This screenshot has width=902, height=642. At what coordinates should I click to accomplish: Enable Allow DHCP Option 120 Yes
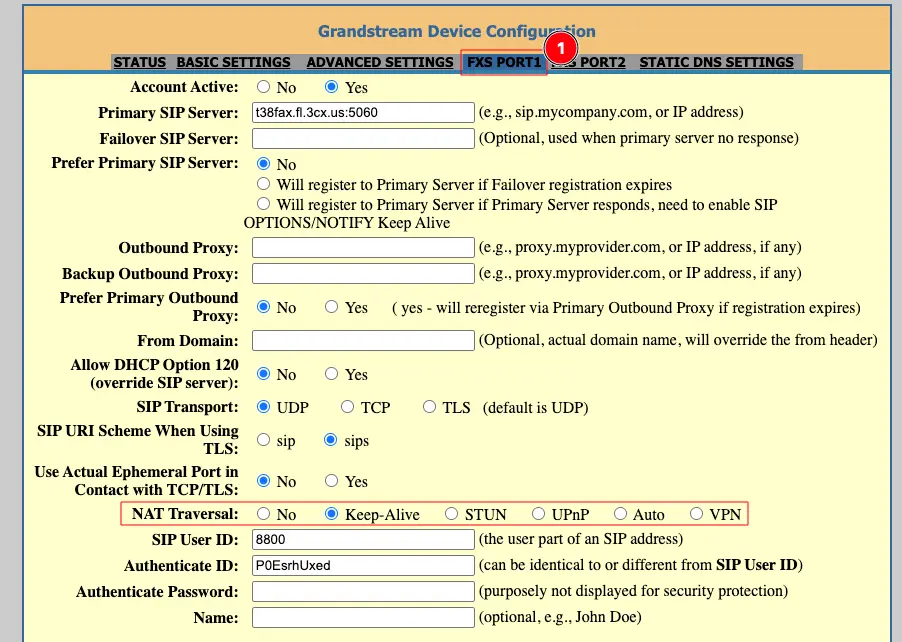pyautogui.click(x=332, y=374)
